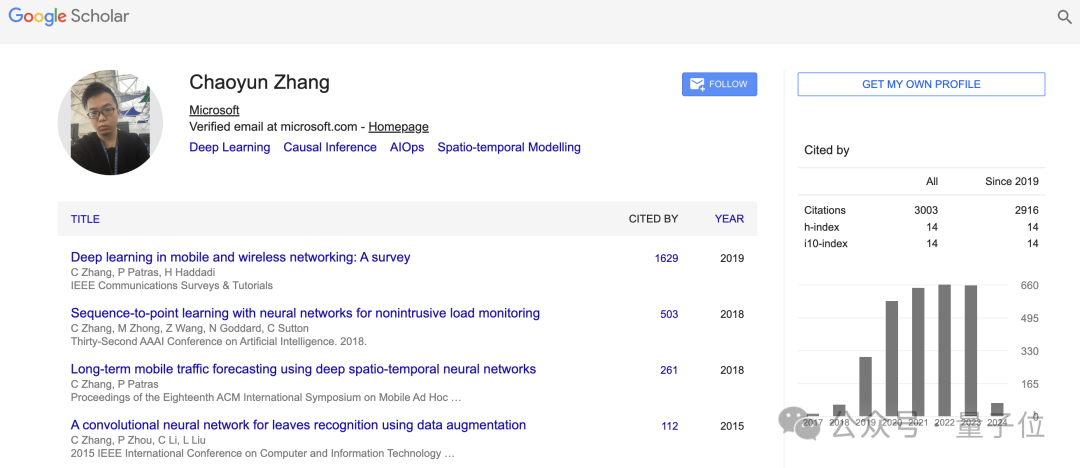Visit the Homepage link
Viewport: 1080px width, 468px height.
[398, 127]
